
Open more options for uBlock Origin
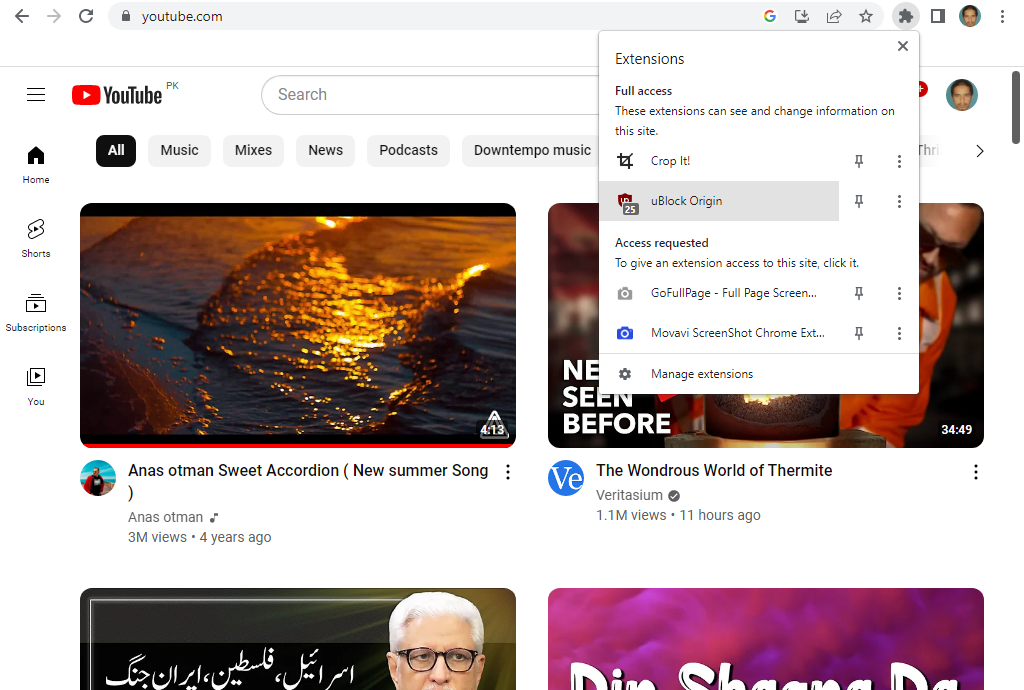pyautogui.click(x=899, y=201)
